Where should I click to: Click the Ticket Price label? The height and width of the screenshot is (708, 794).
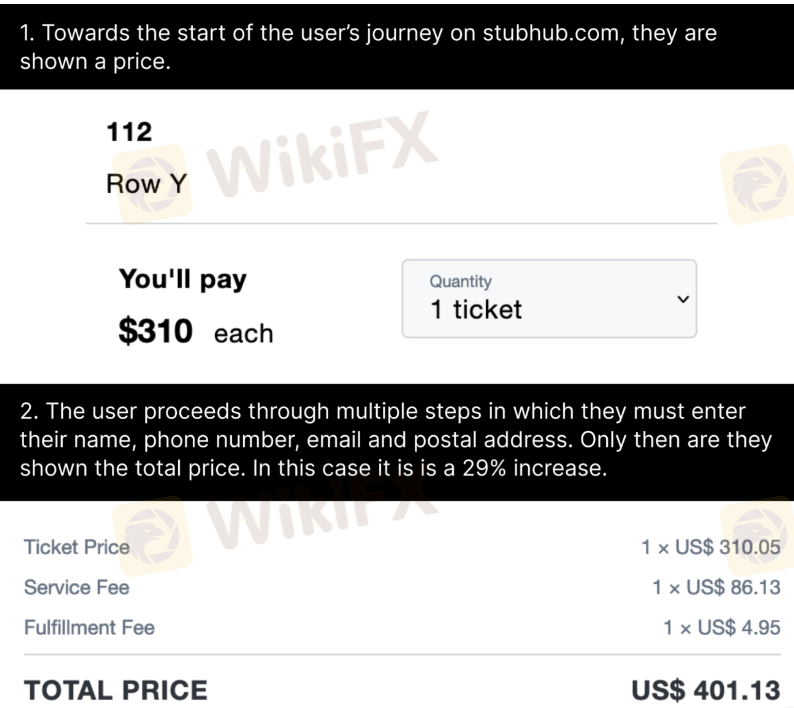(77, 547)
